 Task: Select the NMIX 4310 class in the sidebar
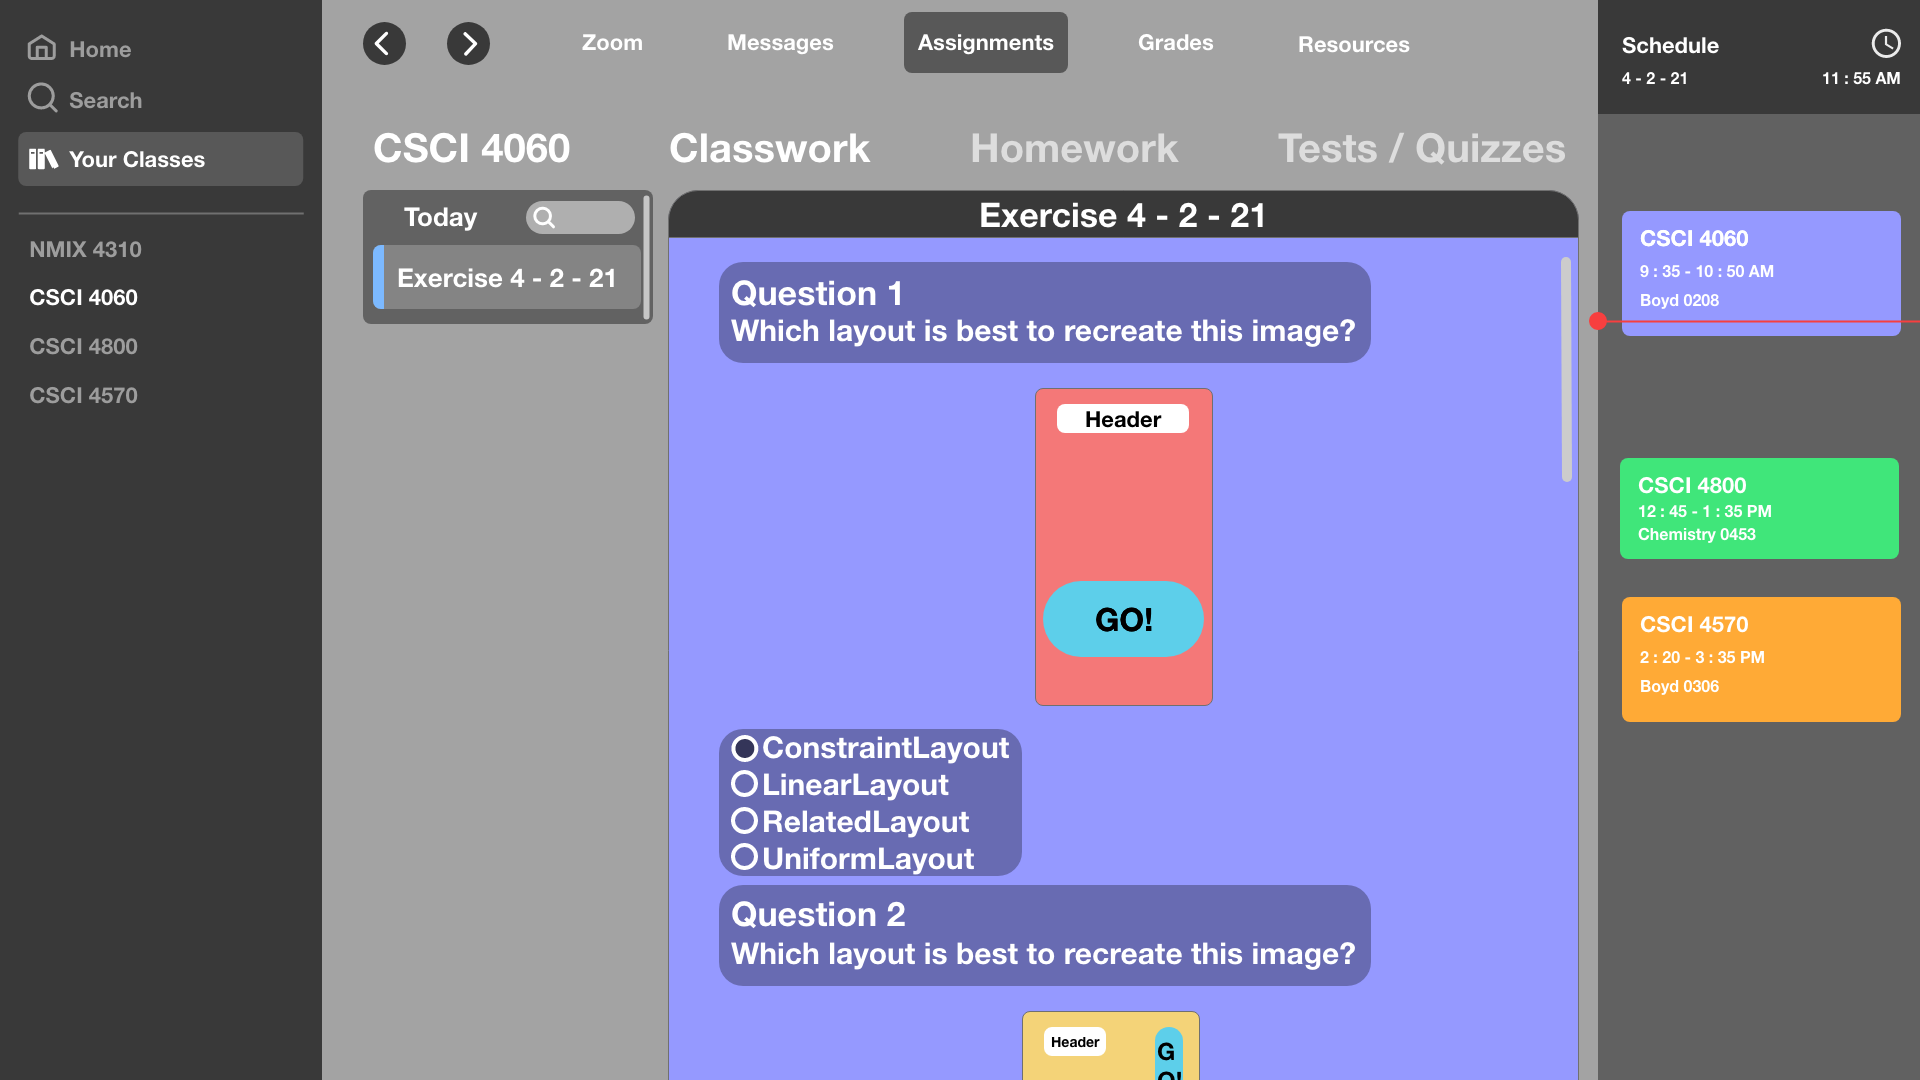tap(85, 249)
